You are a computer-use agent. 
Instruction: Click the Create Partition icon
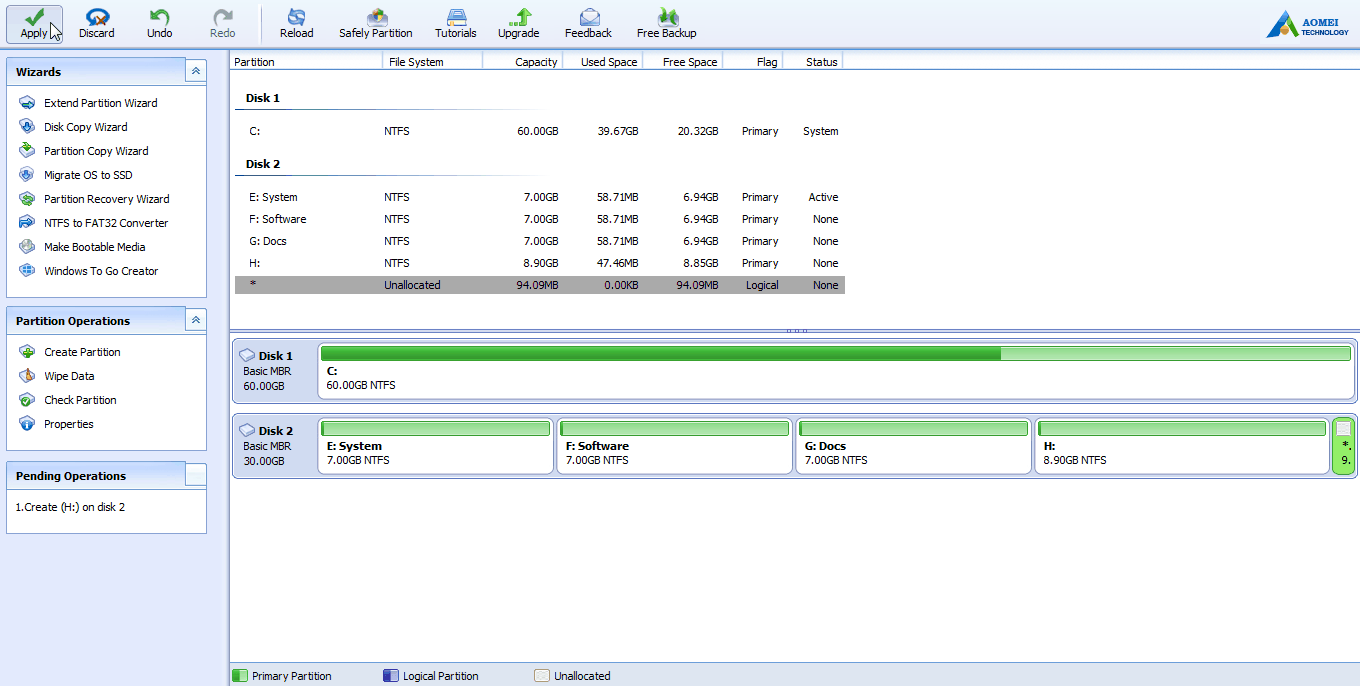(27, 351)
